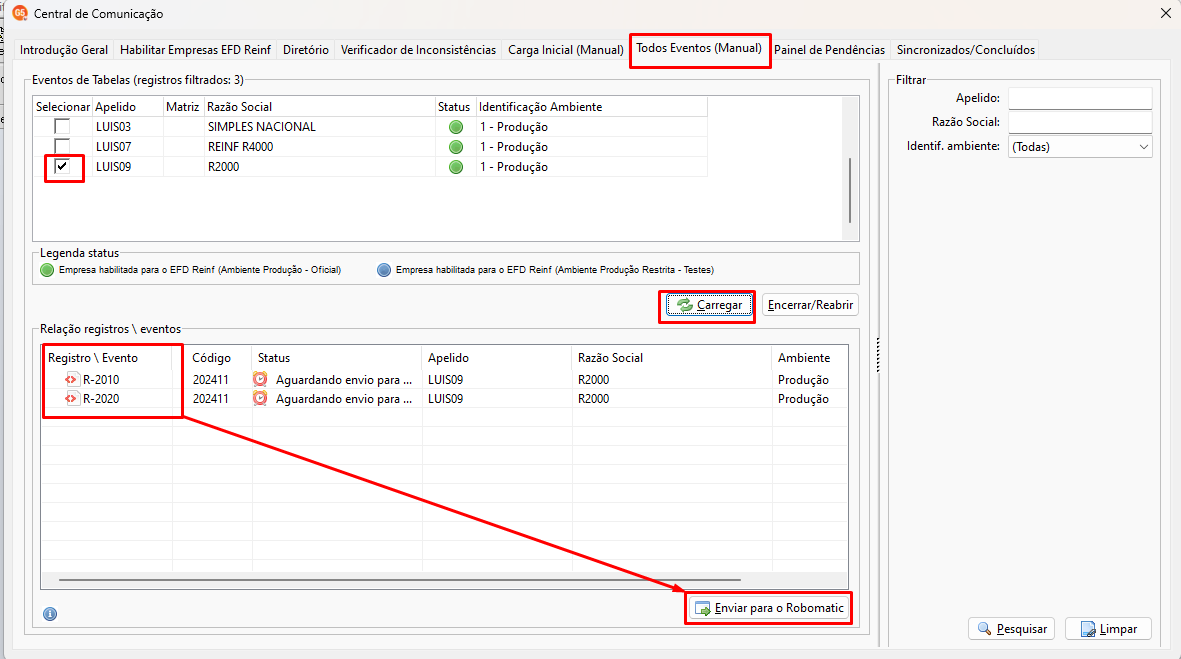Click the R-2010 event XML icon

click(x=71, y=380)
